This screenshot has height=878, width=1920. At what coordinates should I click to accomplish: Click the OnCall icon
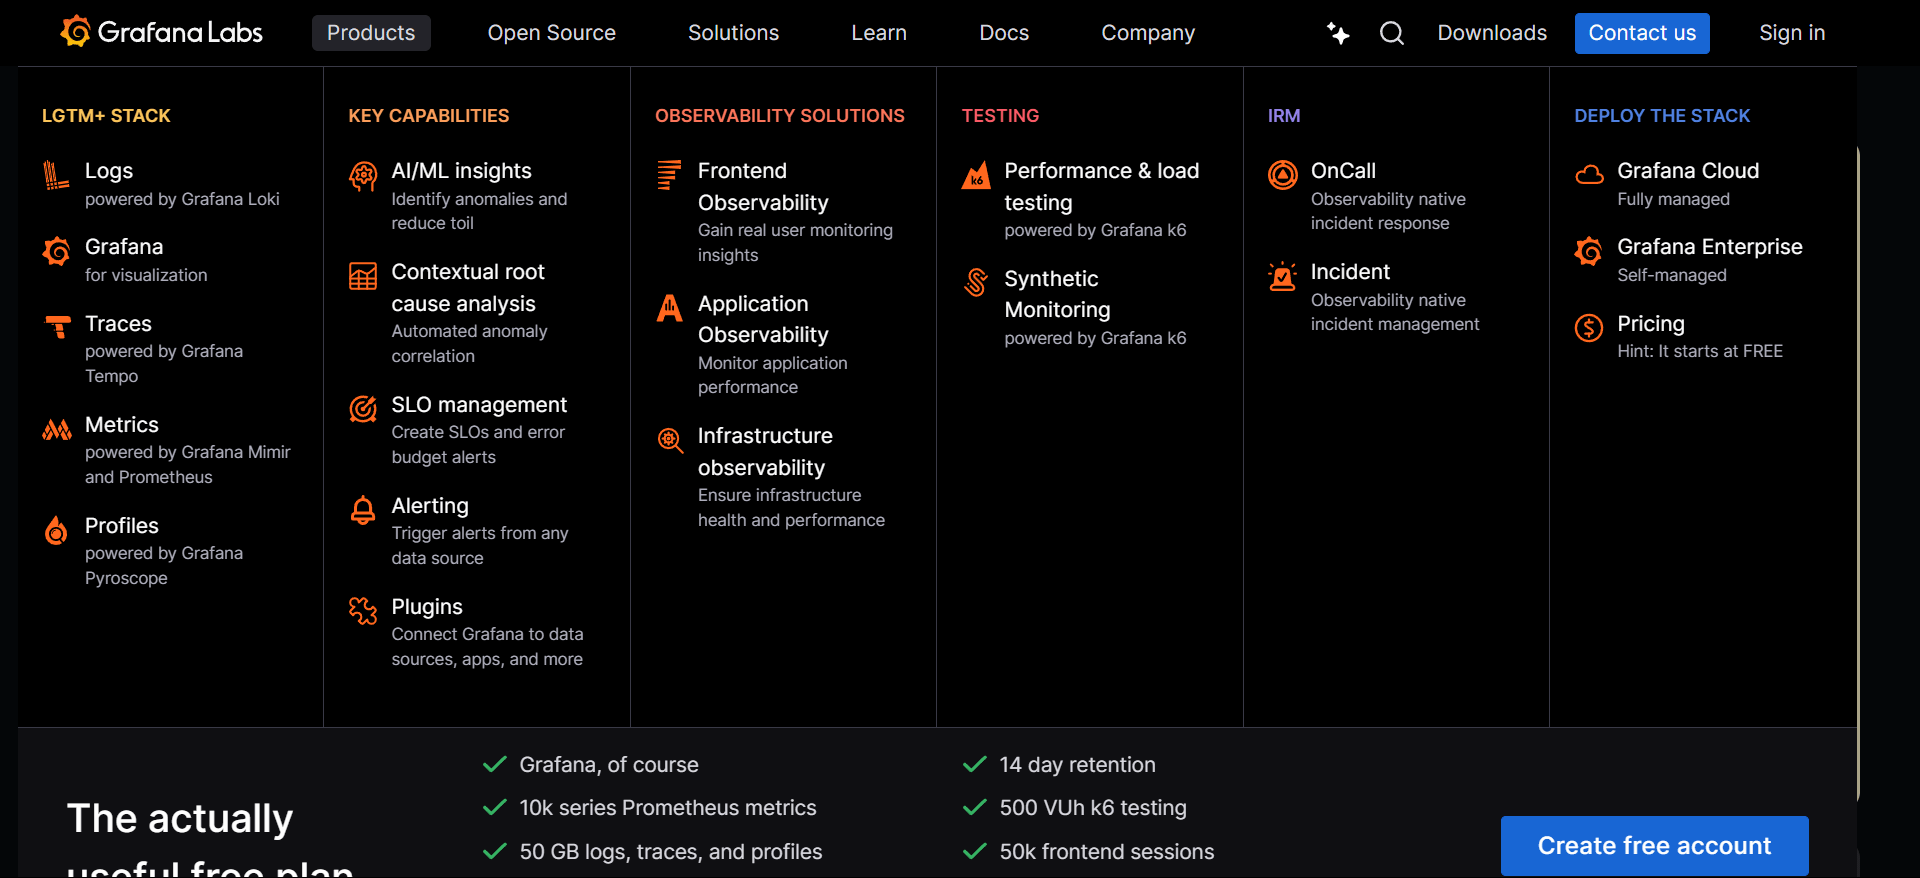1283,175
